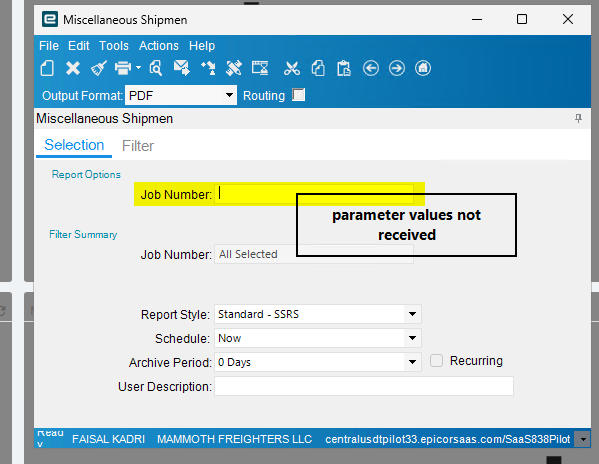Click the Print printer icon

[123, 69]
